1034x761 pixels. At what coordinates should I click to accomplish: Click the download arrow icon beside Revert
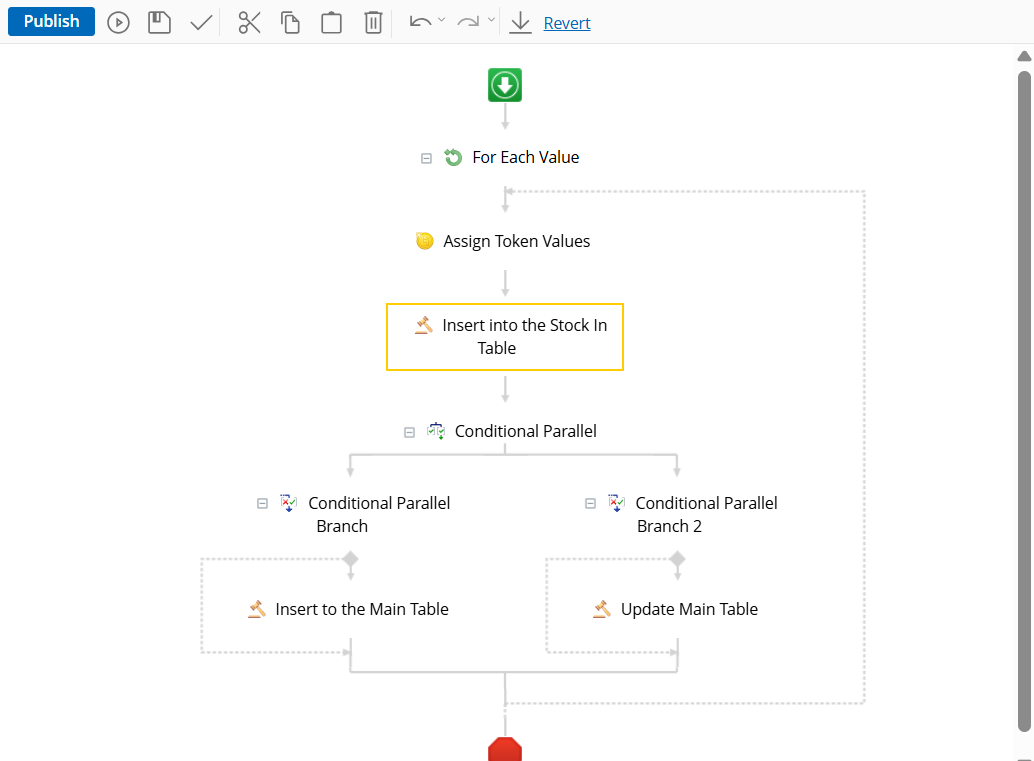[520, 22]
